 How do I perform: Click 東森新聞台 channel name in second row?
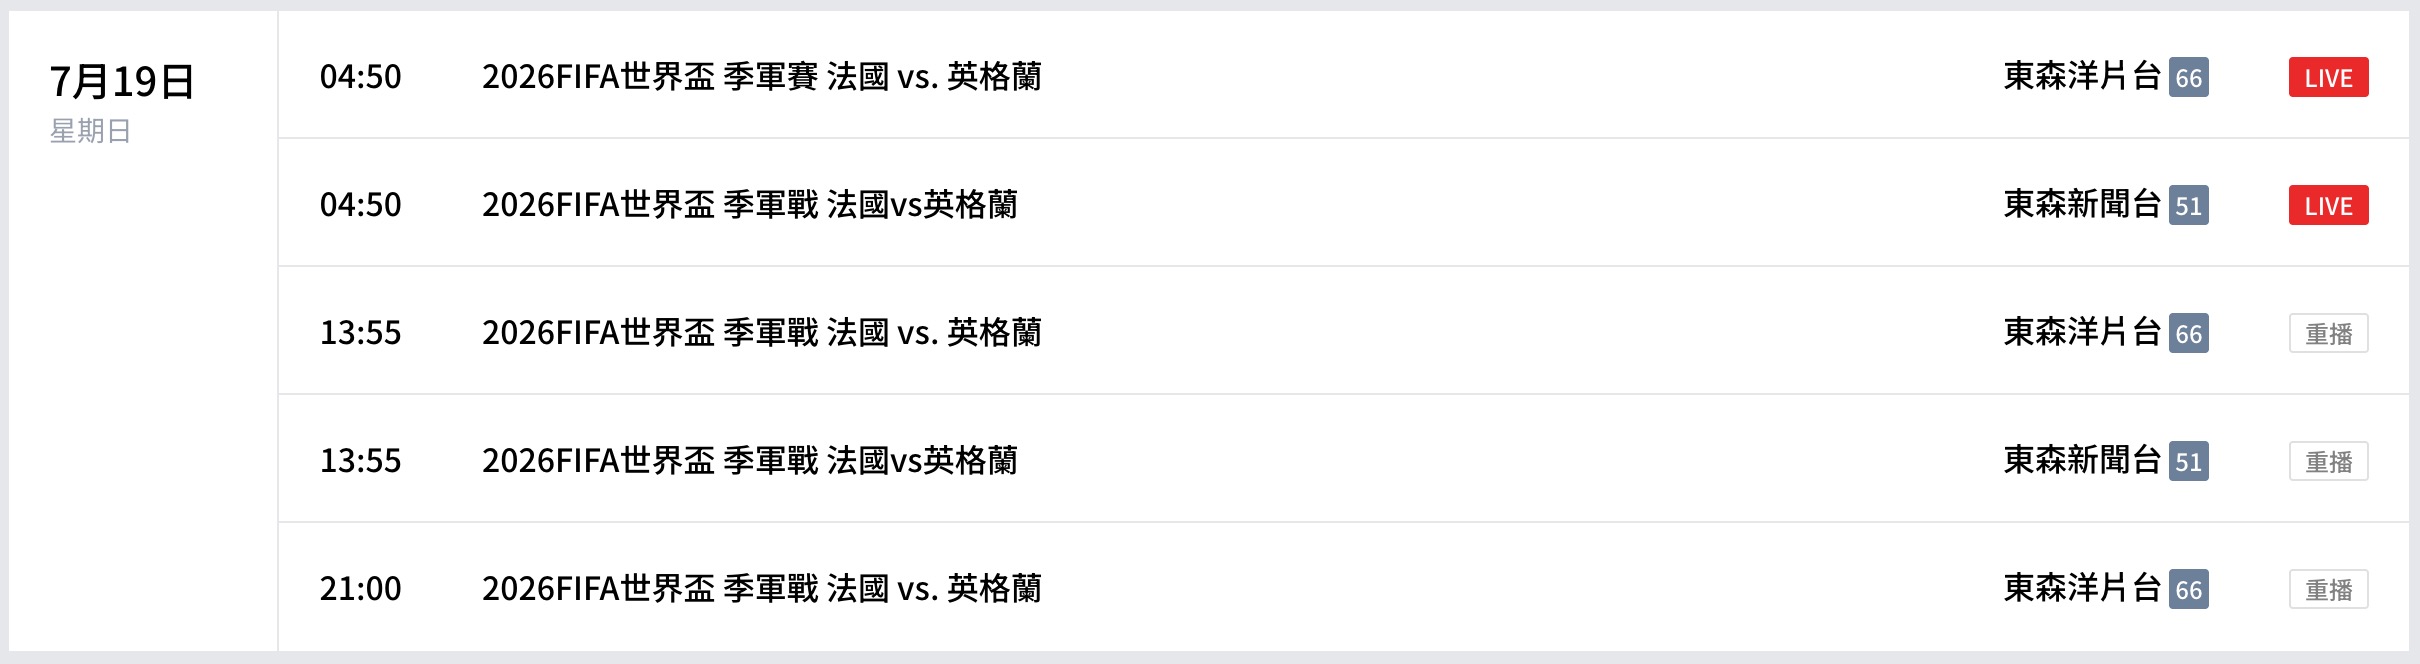(x=2083, y=204)
